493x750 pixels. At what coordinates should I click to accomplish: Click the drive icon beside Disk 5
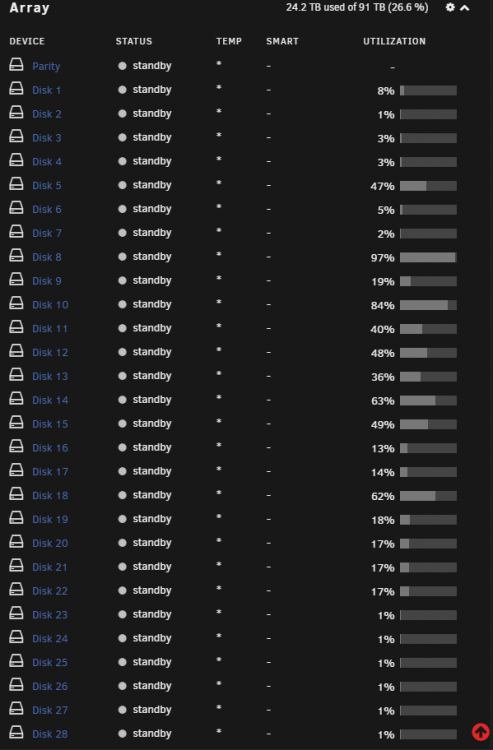pos(16,184)
